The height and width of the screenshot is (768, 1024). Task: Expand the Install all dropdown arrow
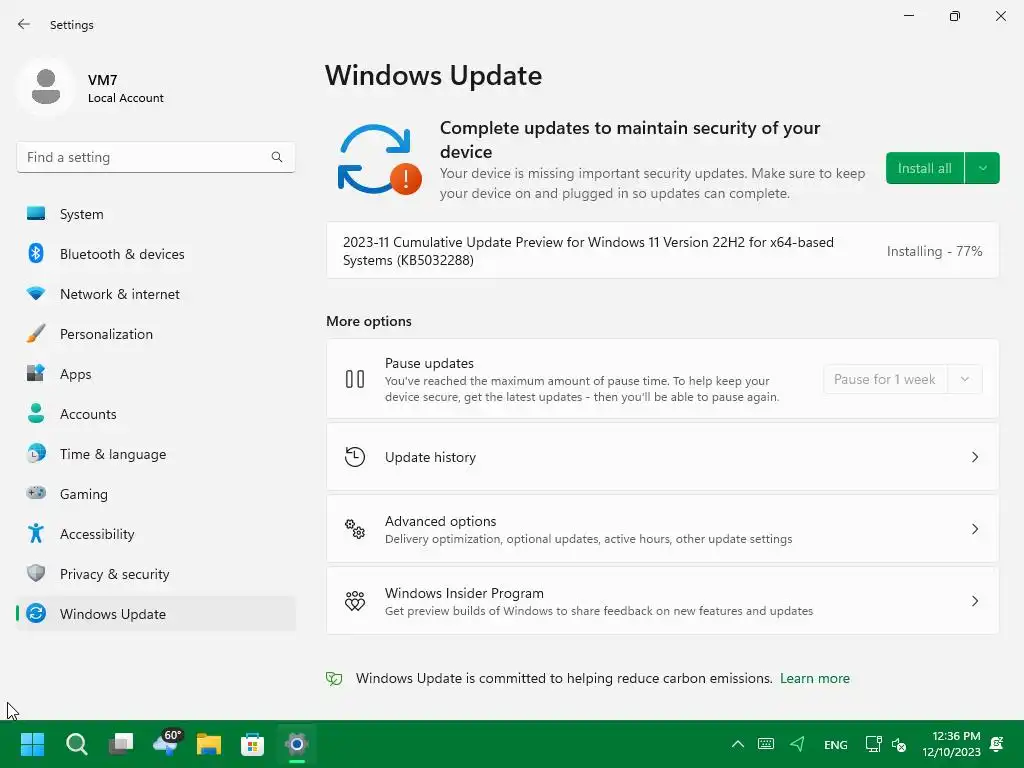coord(982,168)
